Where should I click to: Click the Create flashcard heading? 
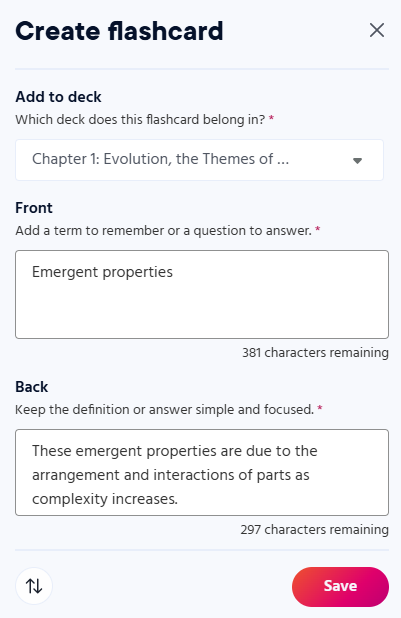pyautogui.click(x=119, y=31)
